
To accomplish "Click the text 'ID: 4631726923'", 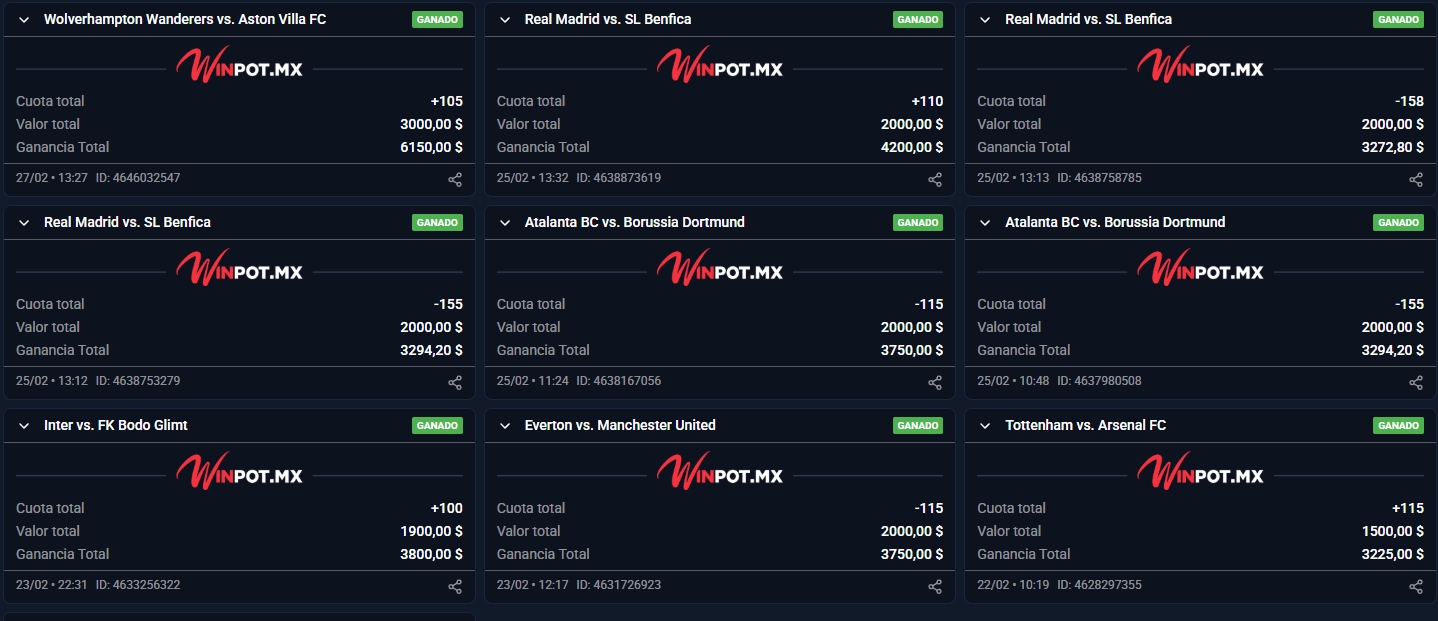I will 618,585.
